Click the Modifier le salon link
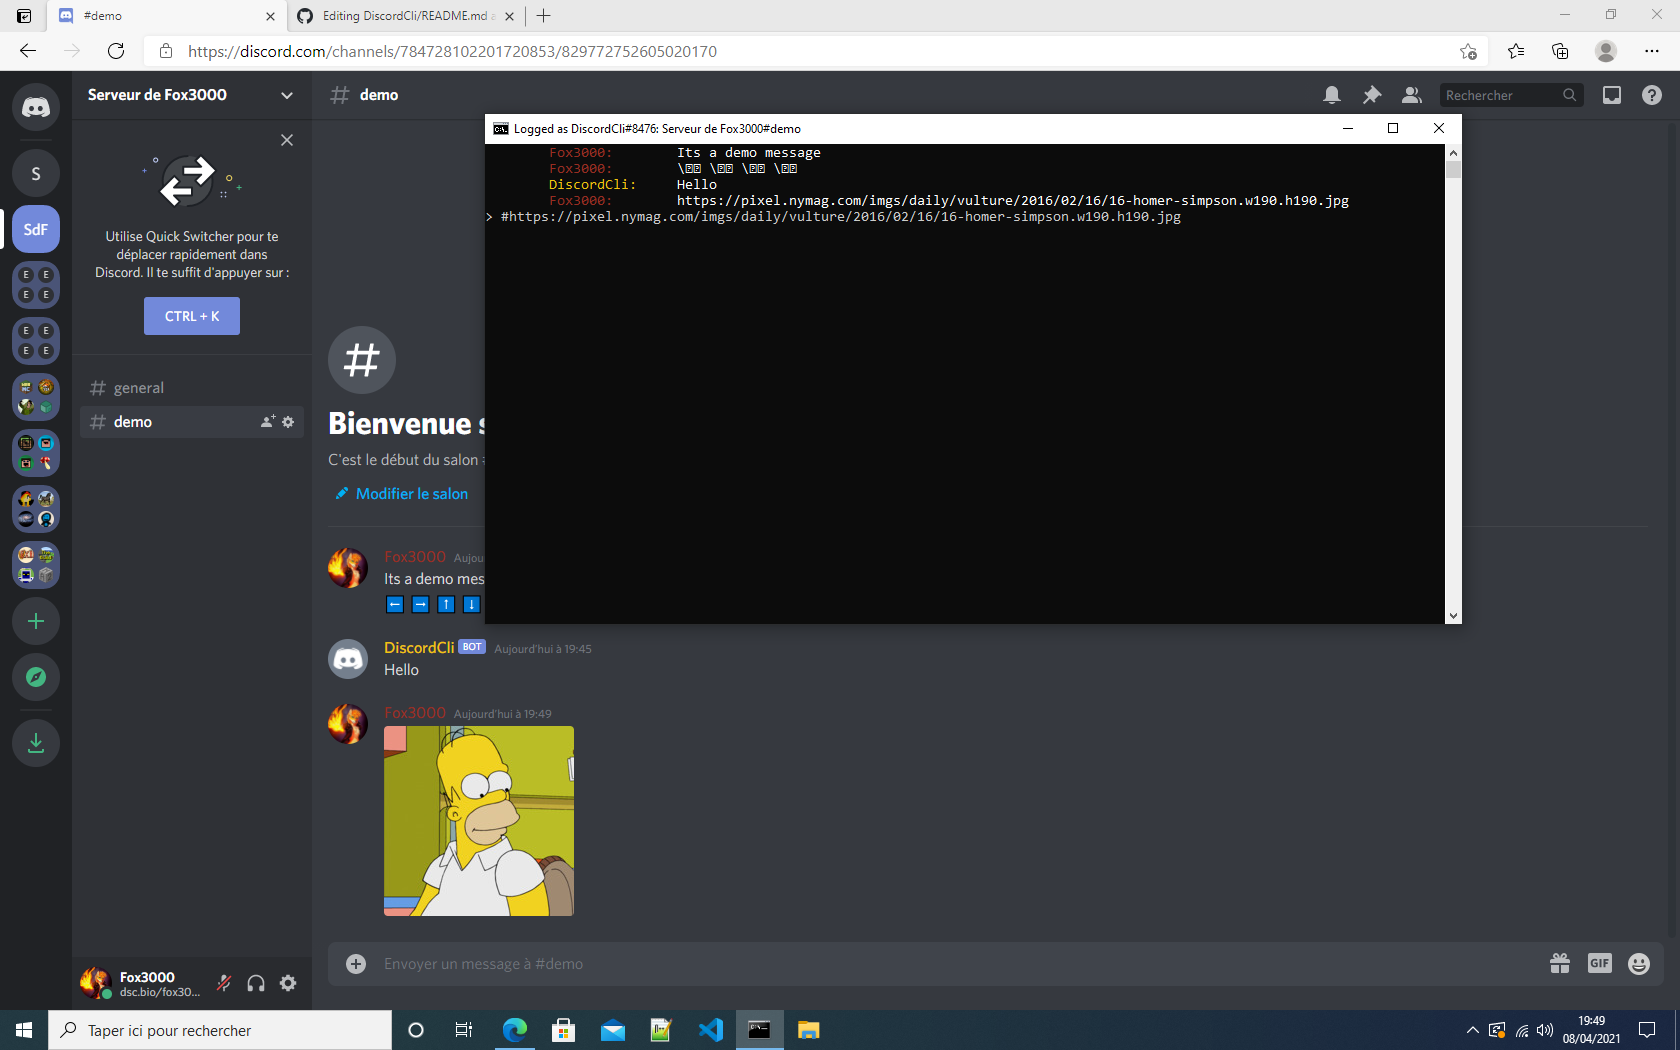The height and width of the screenshot is (1050, 1680). [414, 493]
